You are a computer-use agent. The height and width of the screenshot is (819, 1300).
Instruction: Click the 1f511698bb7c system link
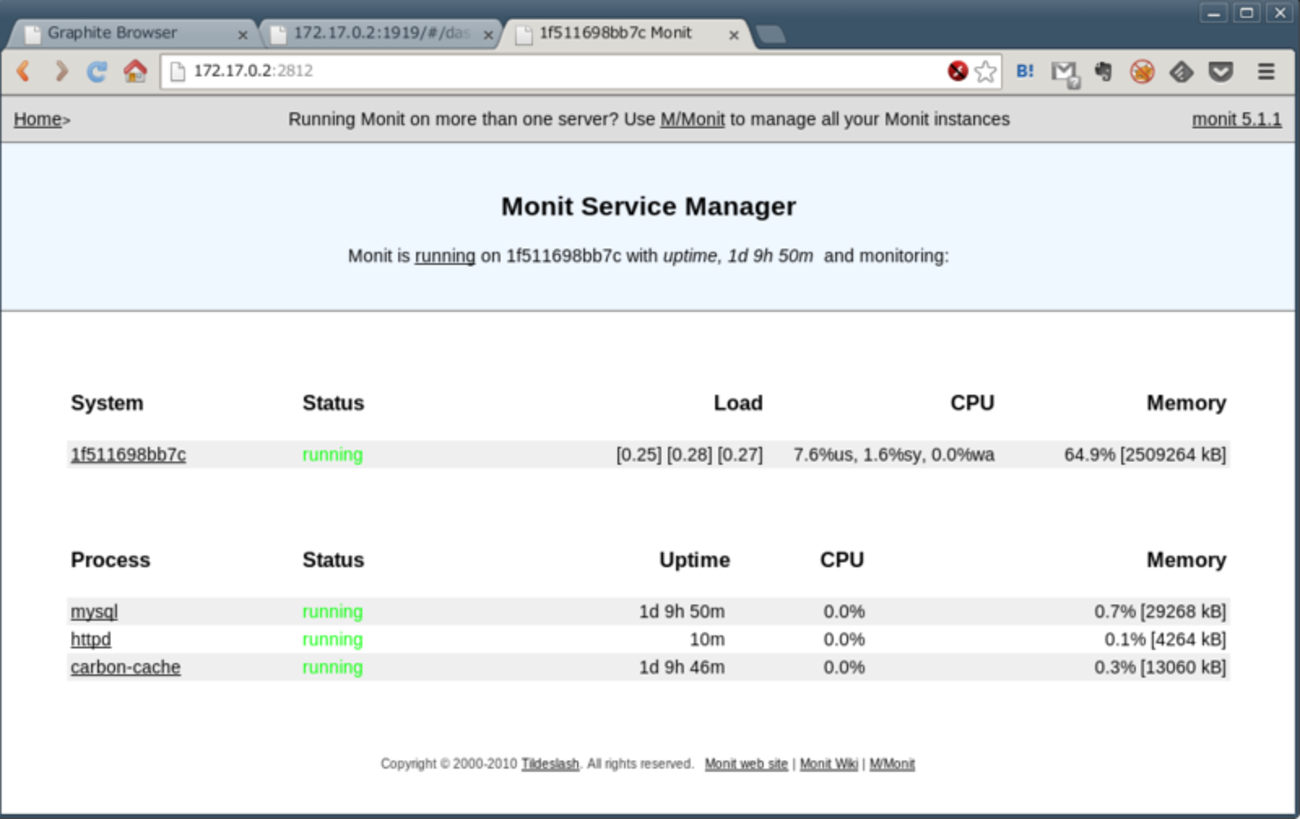[128, 454]
